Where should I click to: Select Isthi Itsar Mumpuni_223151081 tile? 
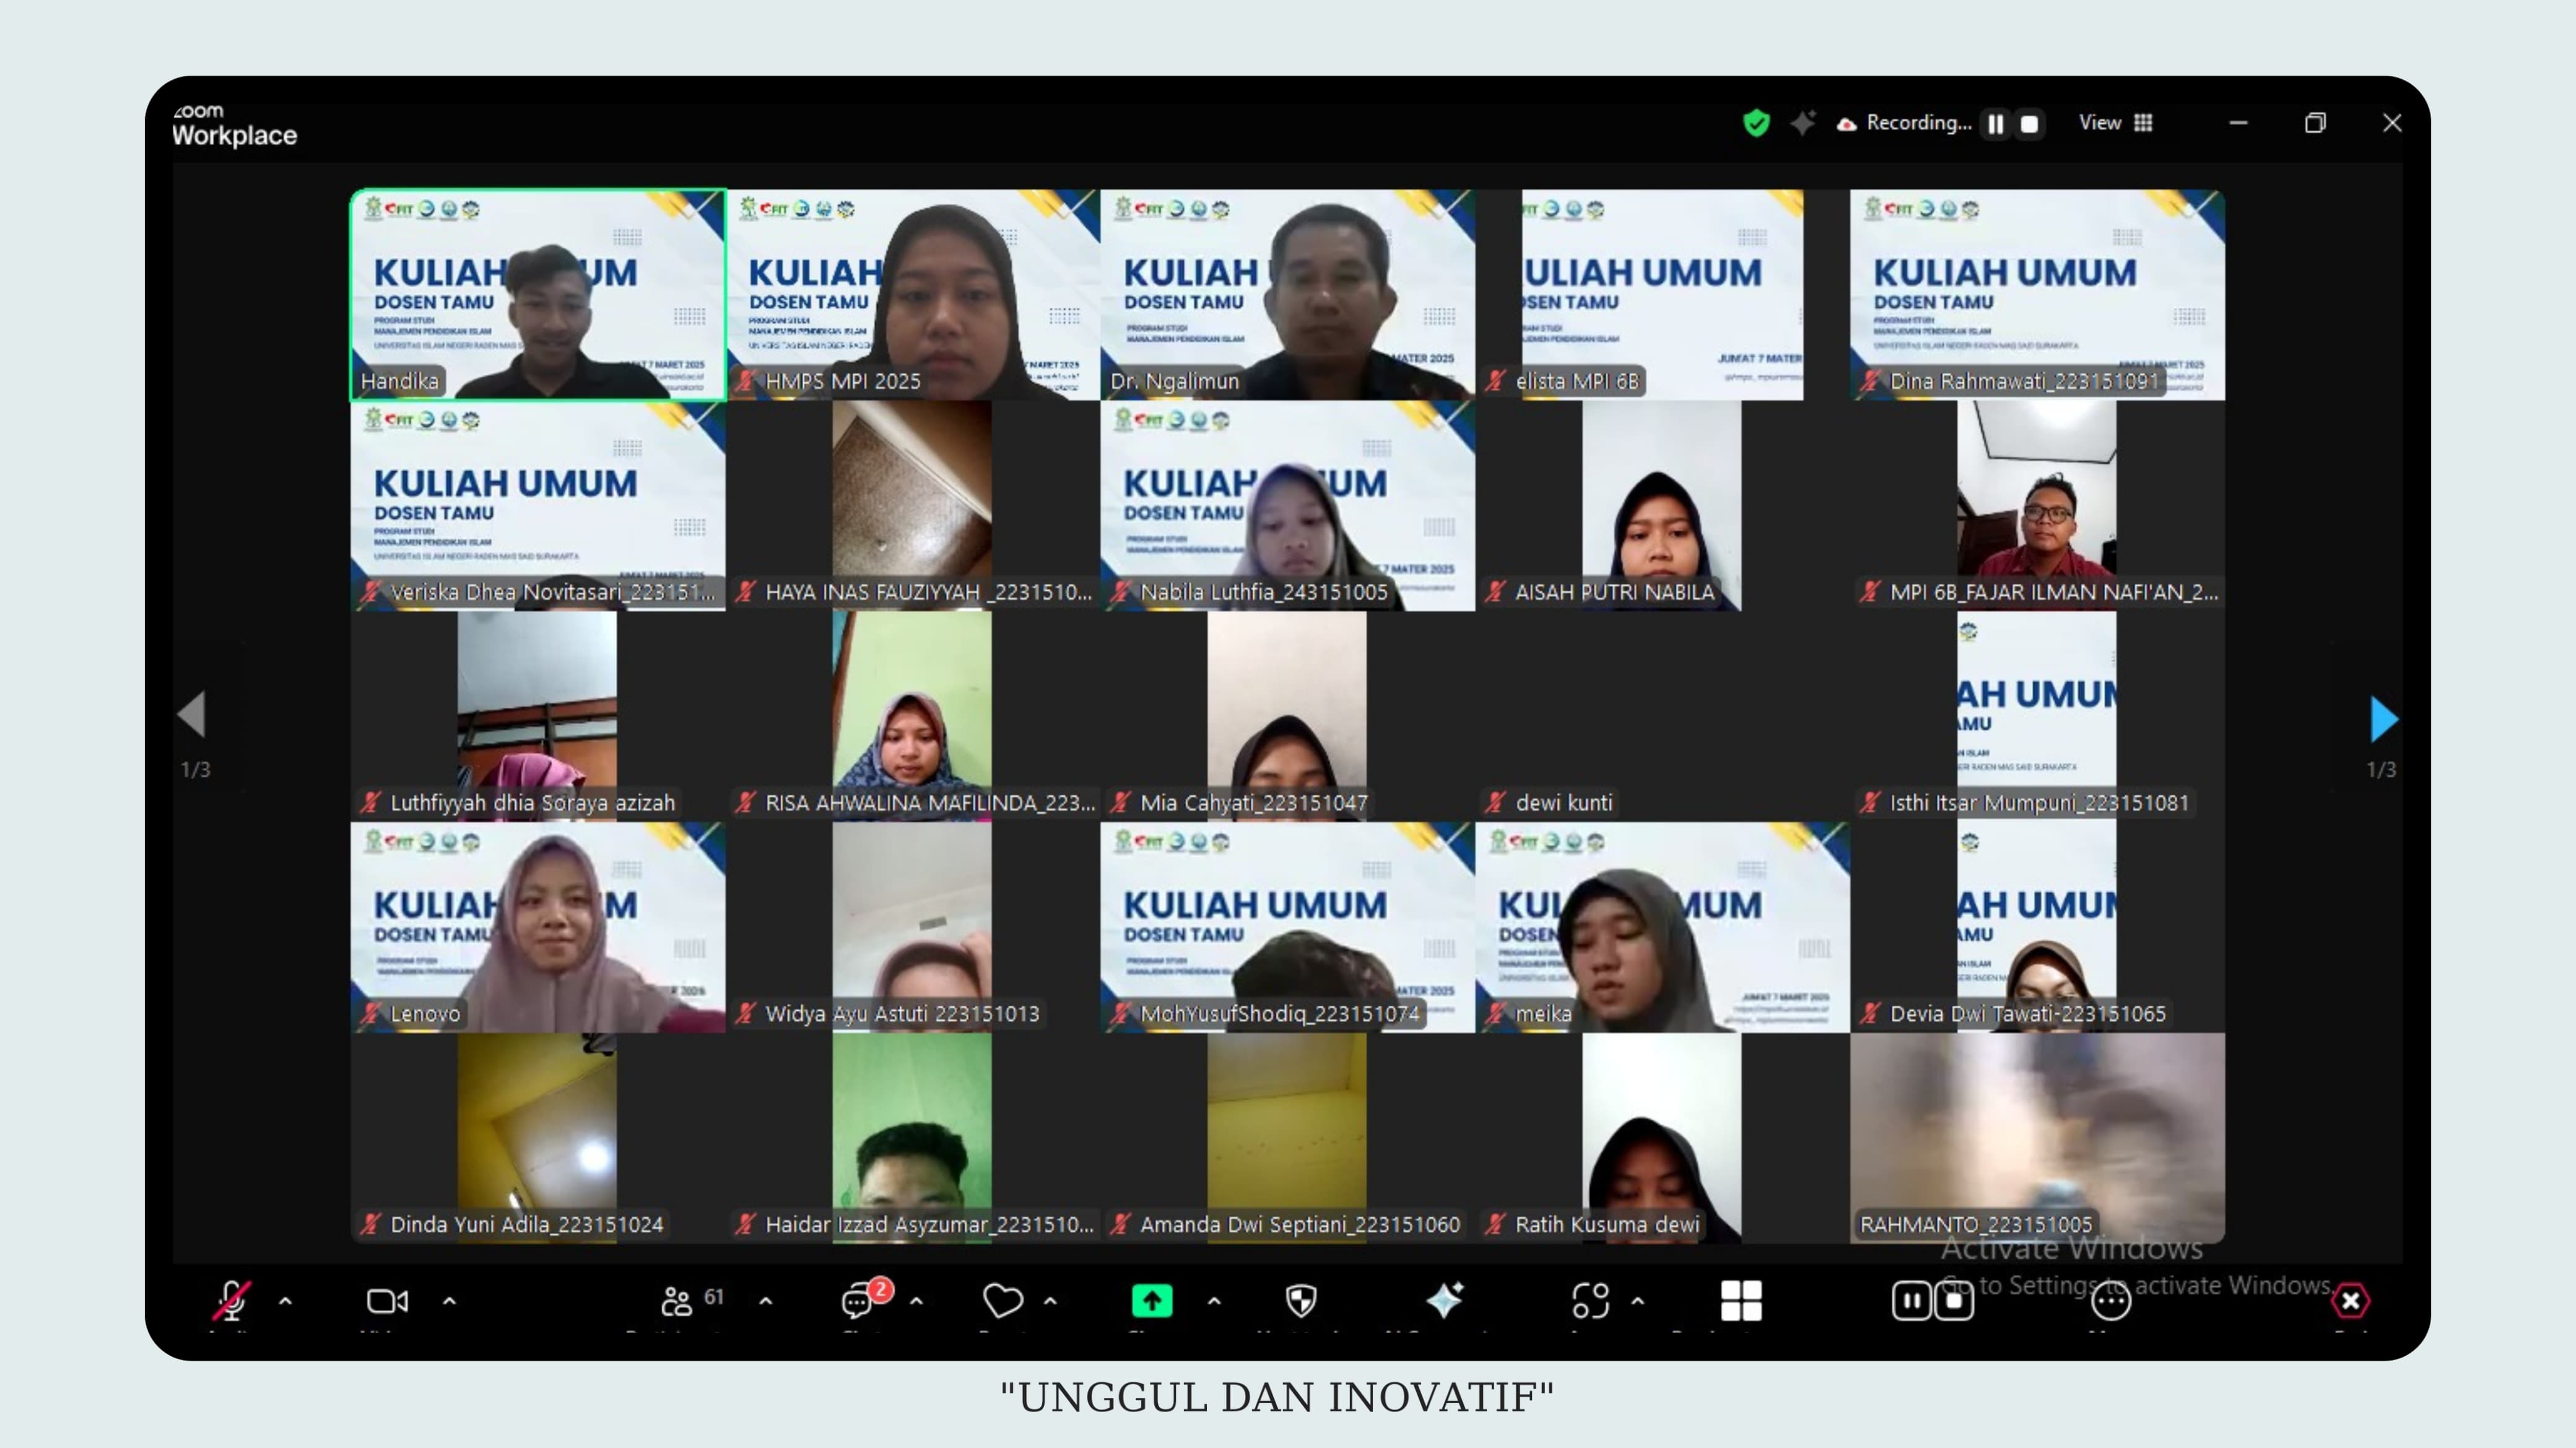click(x=2037, y=717)
